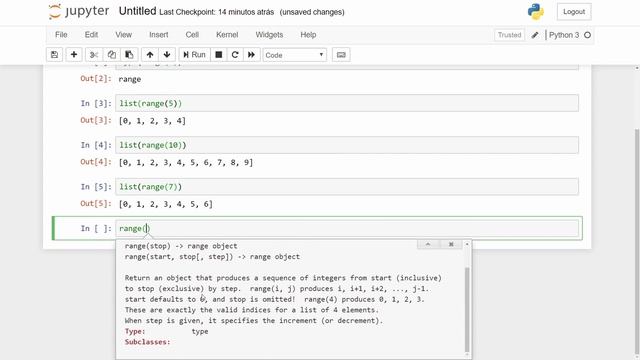Click the active cell containing range(
This screenshot has width=640, height=360.
click(347, 228)
